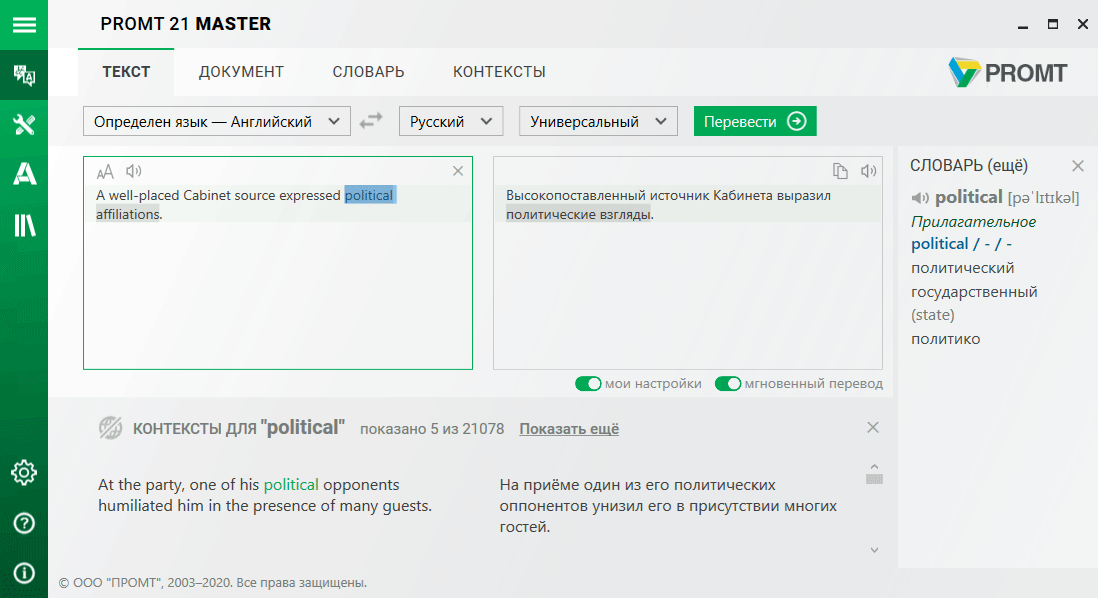Click the PROMT logo
Image resolution: width=1098 pixels, height=598 pixels.
[x=1008, y=72]
